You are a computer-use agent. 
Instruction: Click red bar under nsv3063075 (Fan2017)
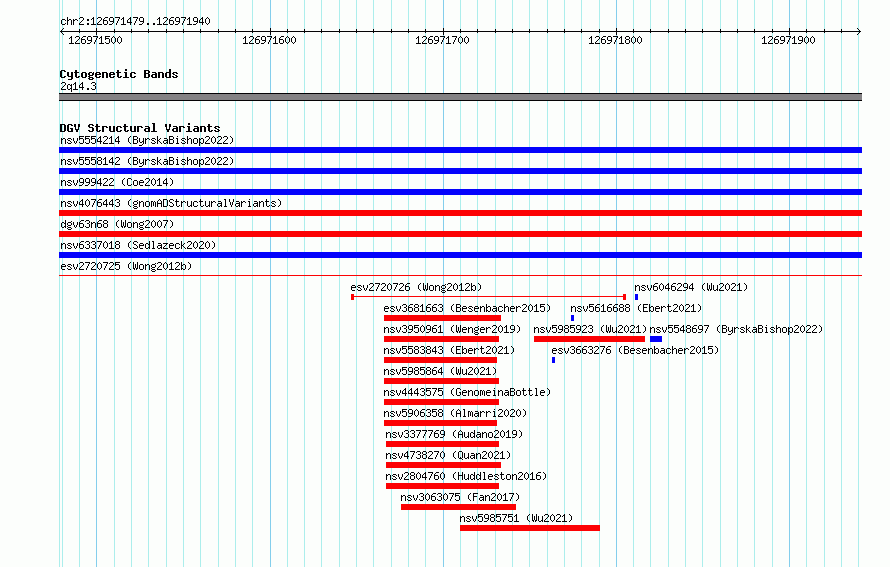coord(458,507)
